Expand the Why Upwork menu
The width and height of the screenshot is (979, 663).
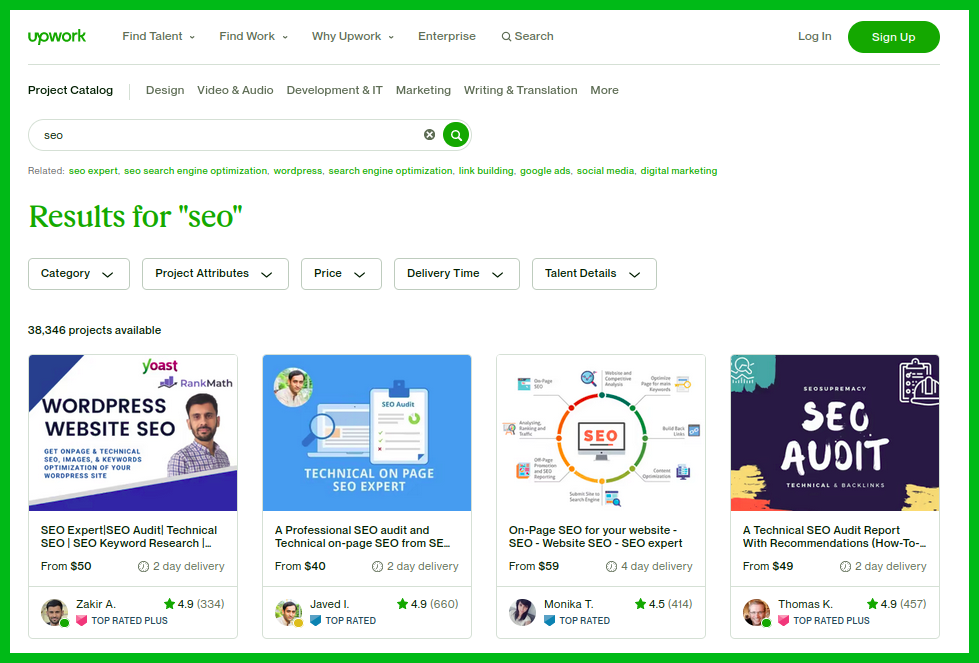point(353,36)
